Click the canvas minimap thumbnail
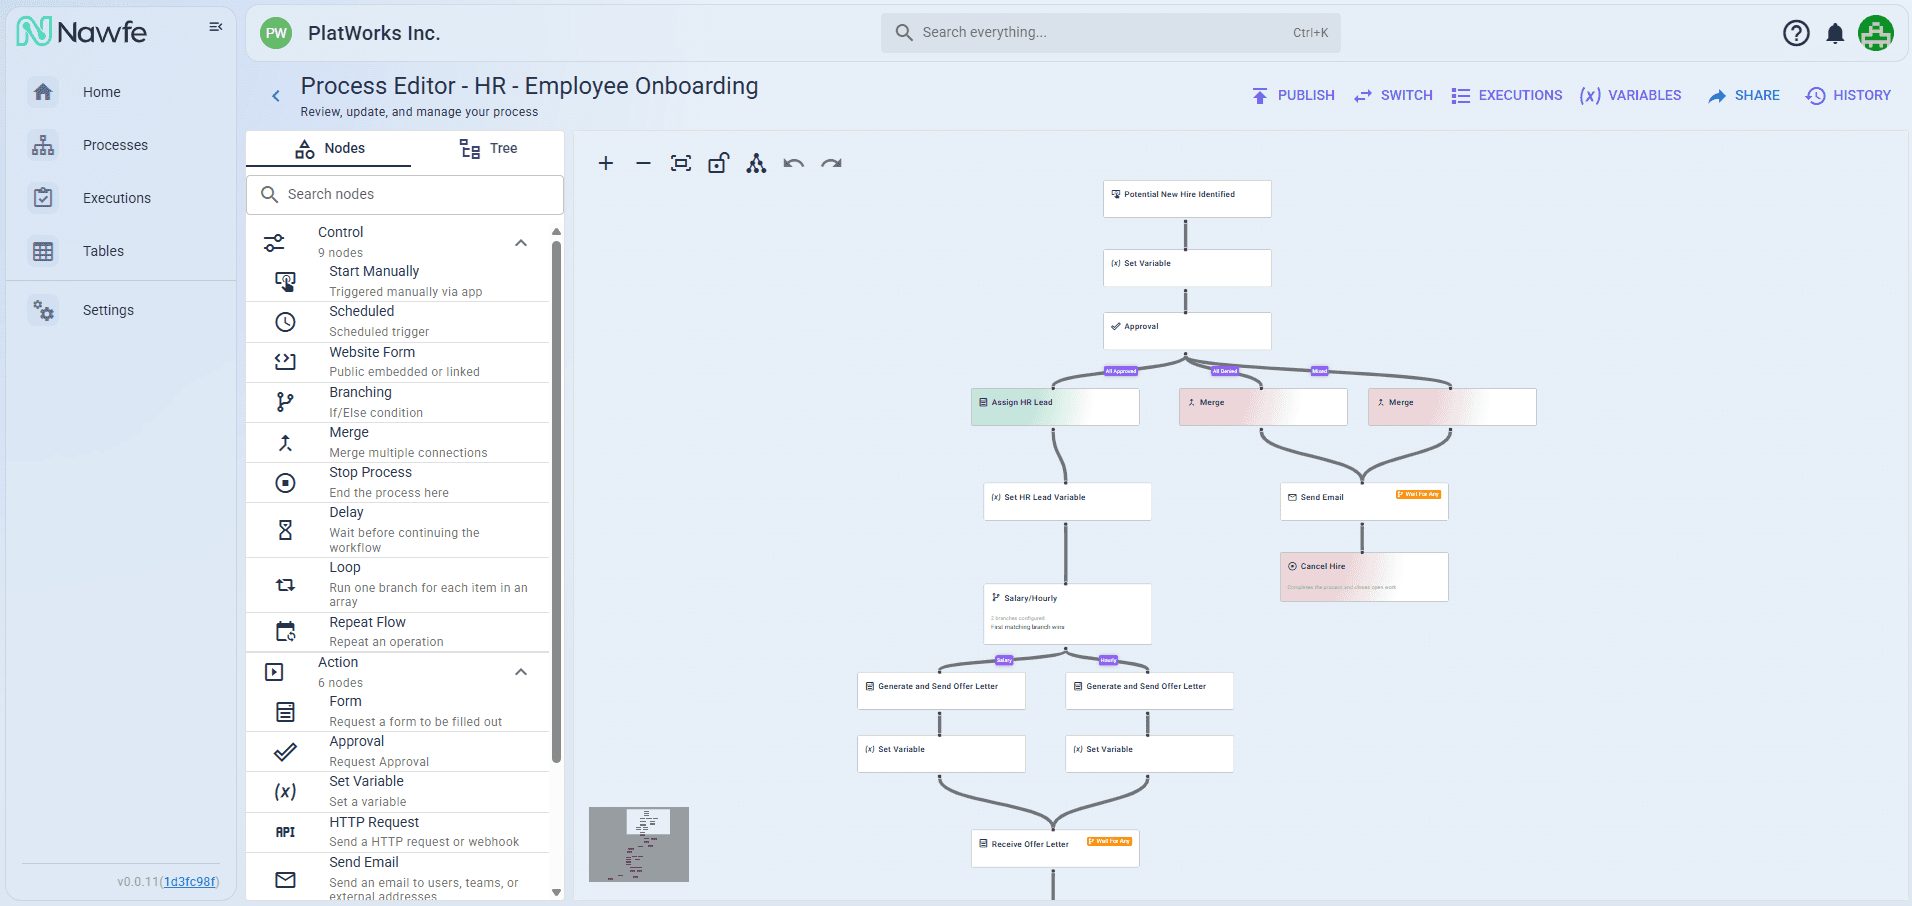This screenshot has width=1912, height=906. pos(639,844)
